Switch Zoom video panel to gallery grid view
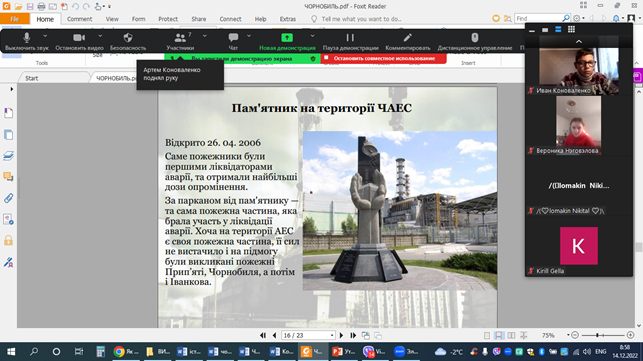The height and width of the screenshot is (361, 643). tap(571, 29)
